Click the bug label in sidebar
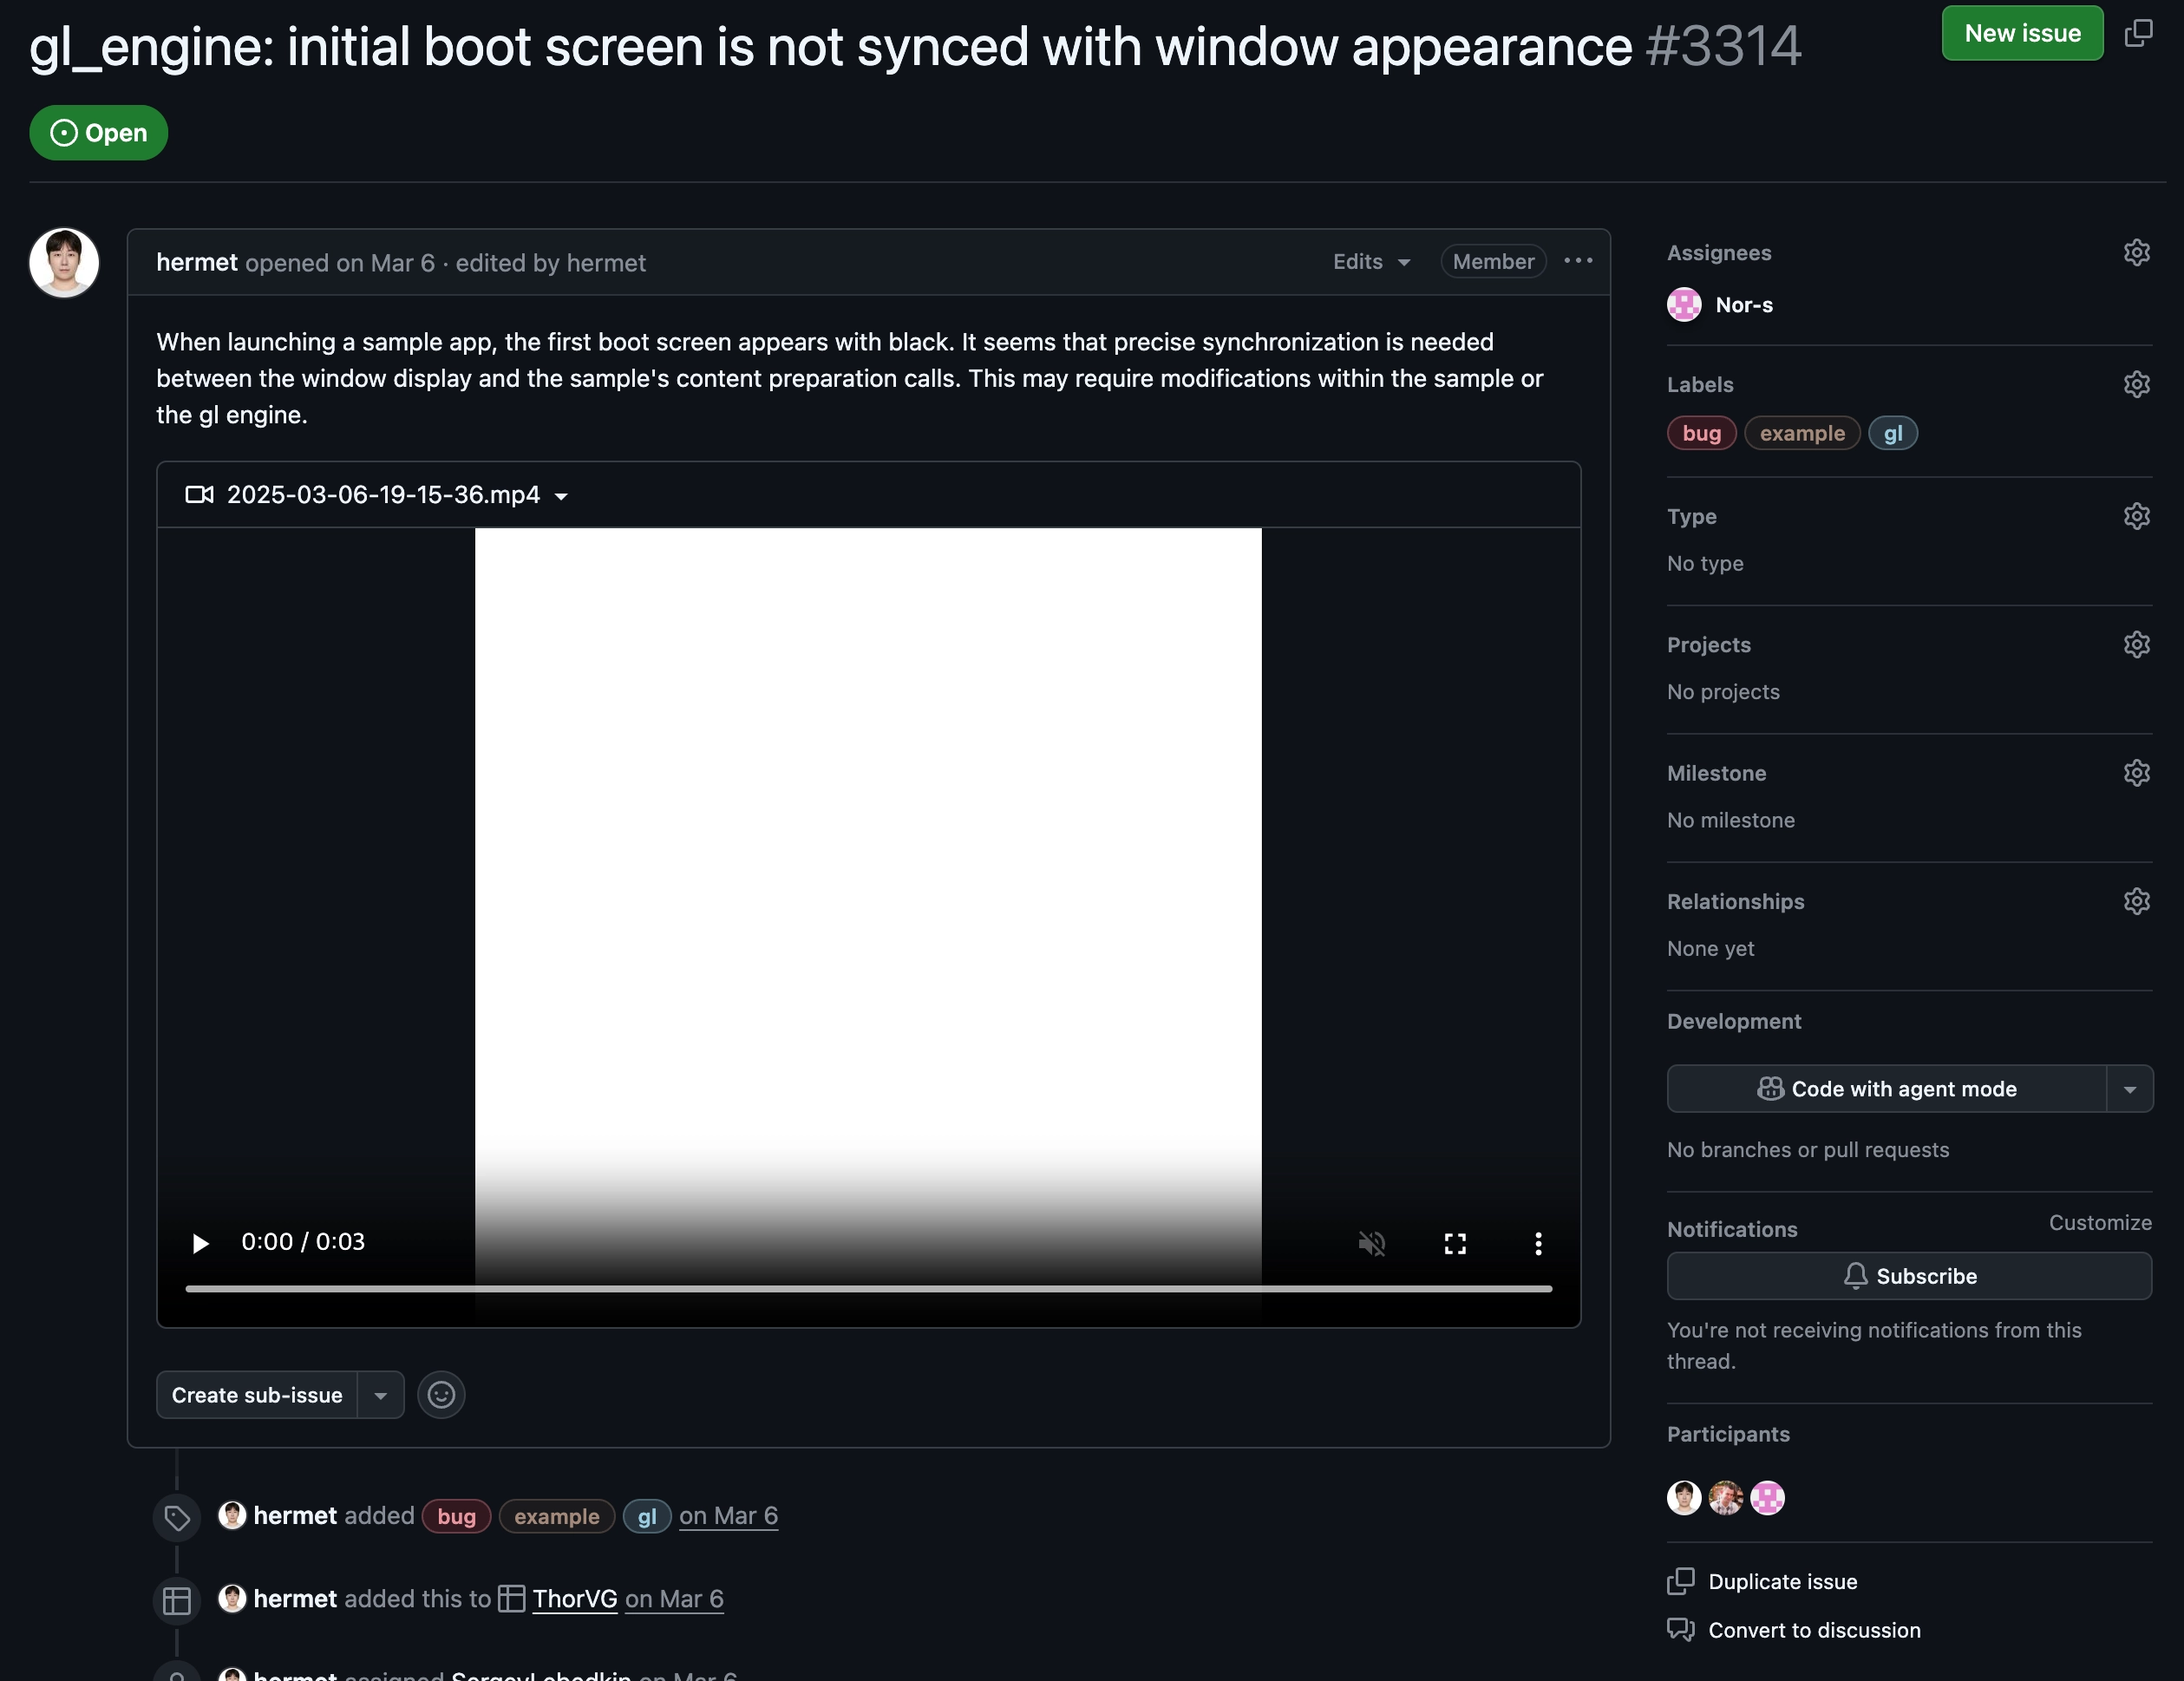The width and height of the screenshot is (2184, 1681). coord(1702,433)
